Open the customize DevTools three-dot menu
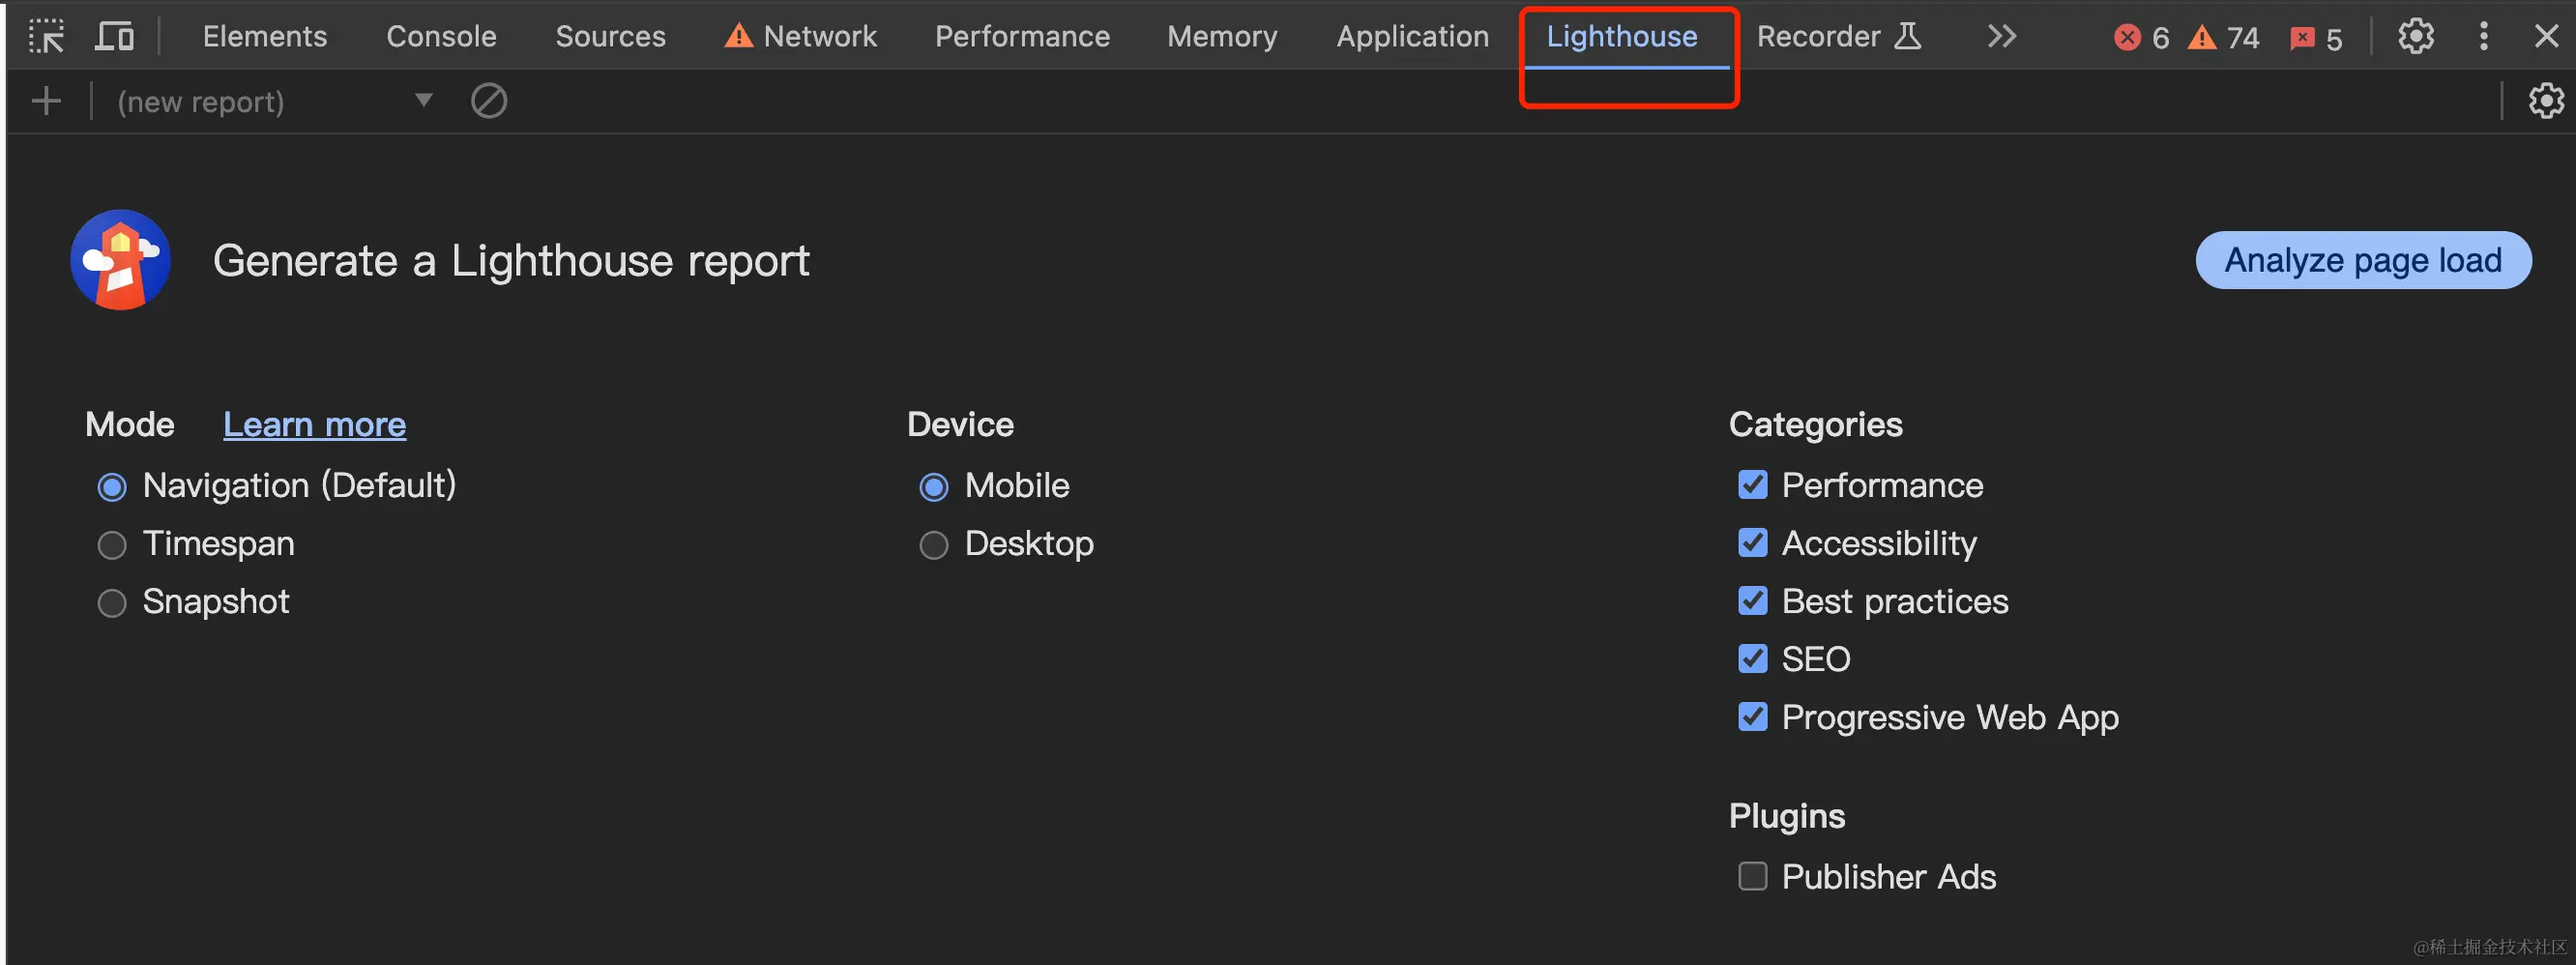Screen dimensions: 2576x965 (x=2483, y=36)
